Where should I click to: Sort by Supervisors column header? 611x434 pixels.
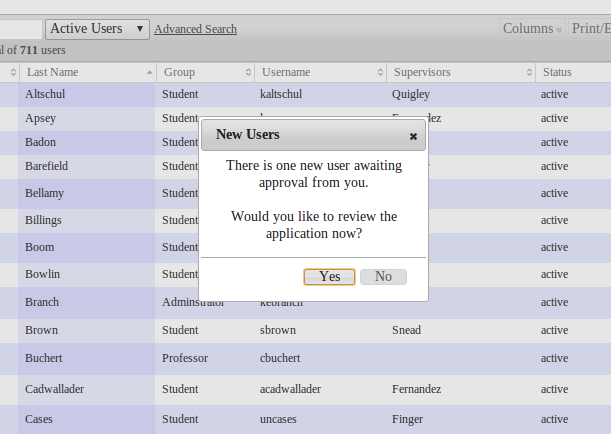[461, 72]
